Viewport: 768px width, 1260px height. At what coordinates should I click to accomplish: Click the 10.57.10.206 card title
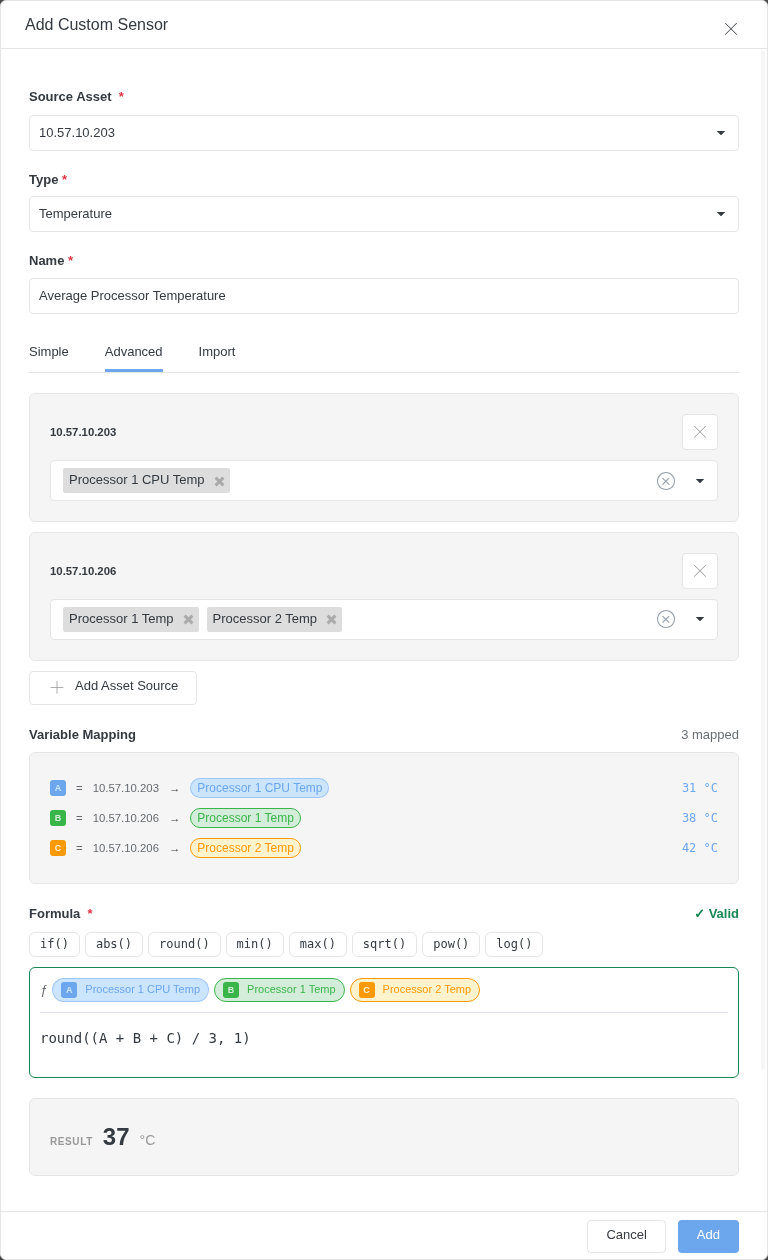(83, 571)
